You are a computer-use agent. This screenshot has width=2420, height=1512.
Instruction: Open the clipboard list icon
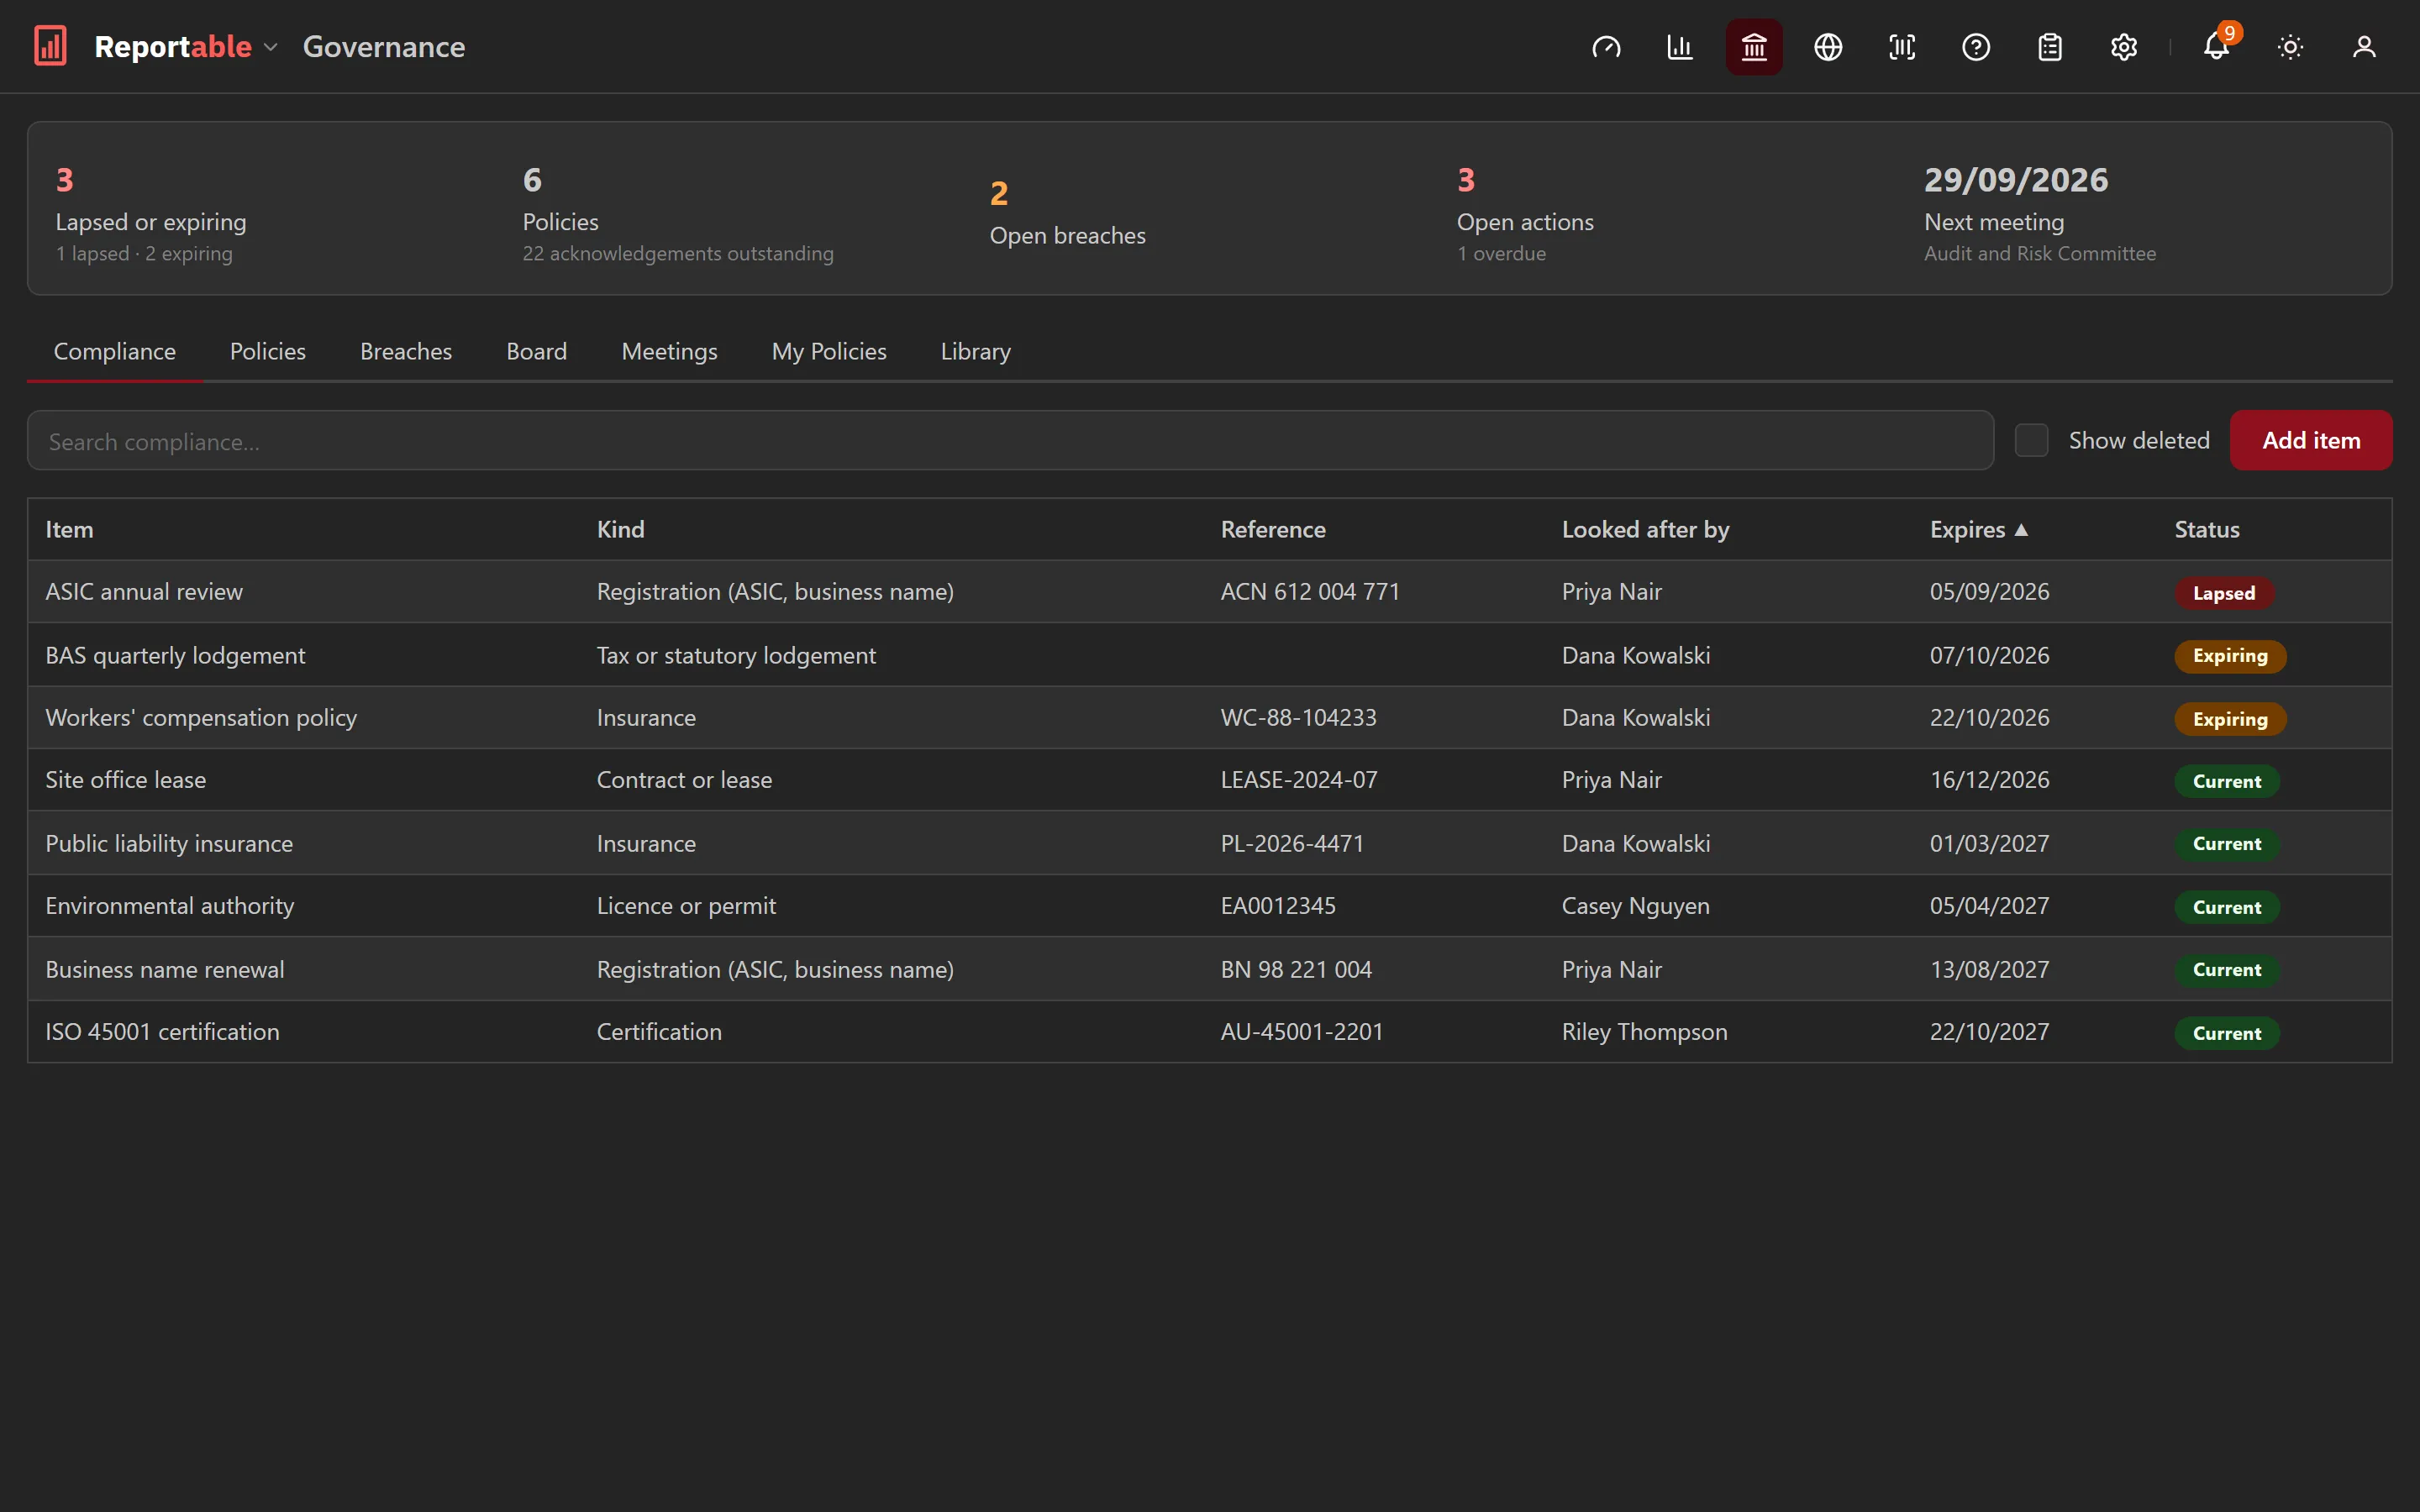pyautogui.click(x=2050, y=47)
